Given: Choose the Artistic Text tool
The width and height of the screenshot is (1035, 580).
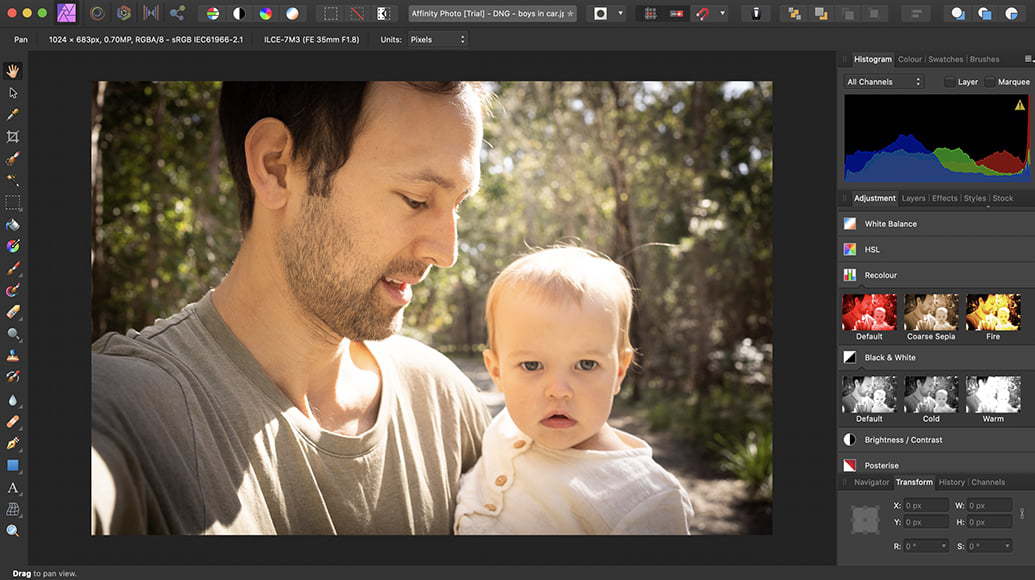Looking at the screenshot, I should click(13, 488).
